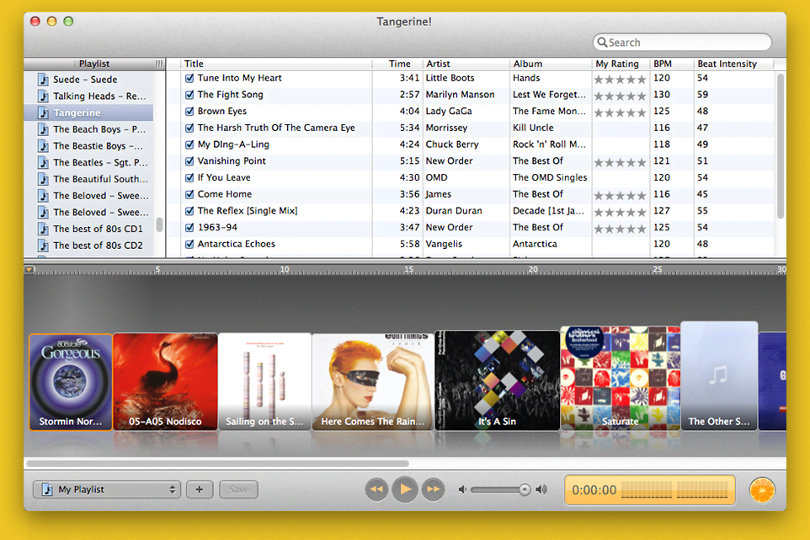Click the fast-forward button
The height and width of the screenshot is (540, 810).
(x=433, y=489)
